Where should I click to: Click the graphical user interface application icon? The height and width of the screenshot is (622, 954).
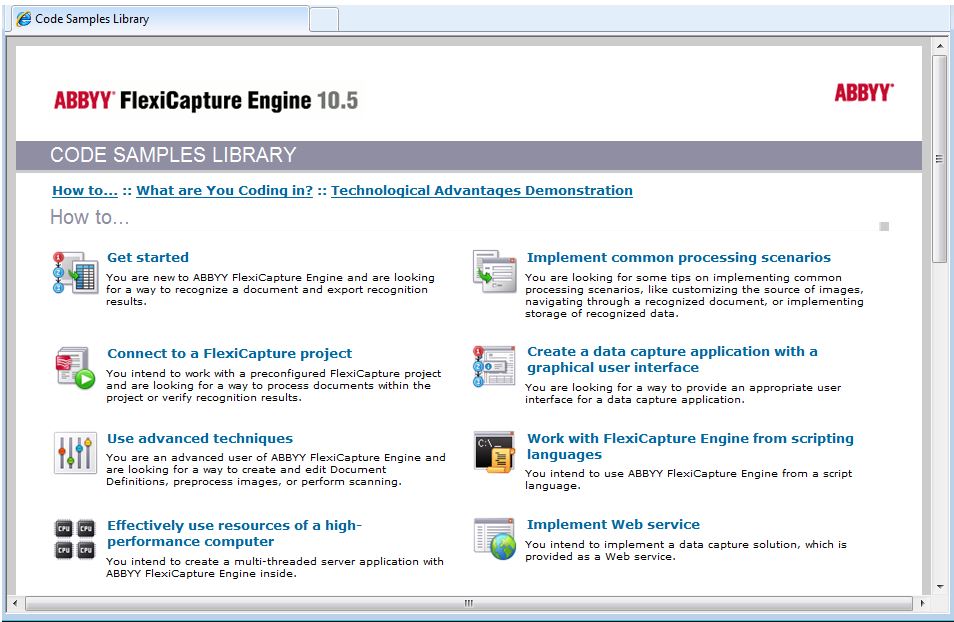click(x=494, y=366)
